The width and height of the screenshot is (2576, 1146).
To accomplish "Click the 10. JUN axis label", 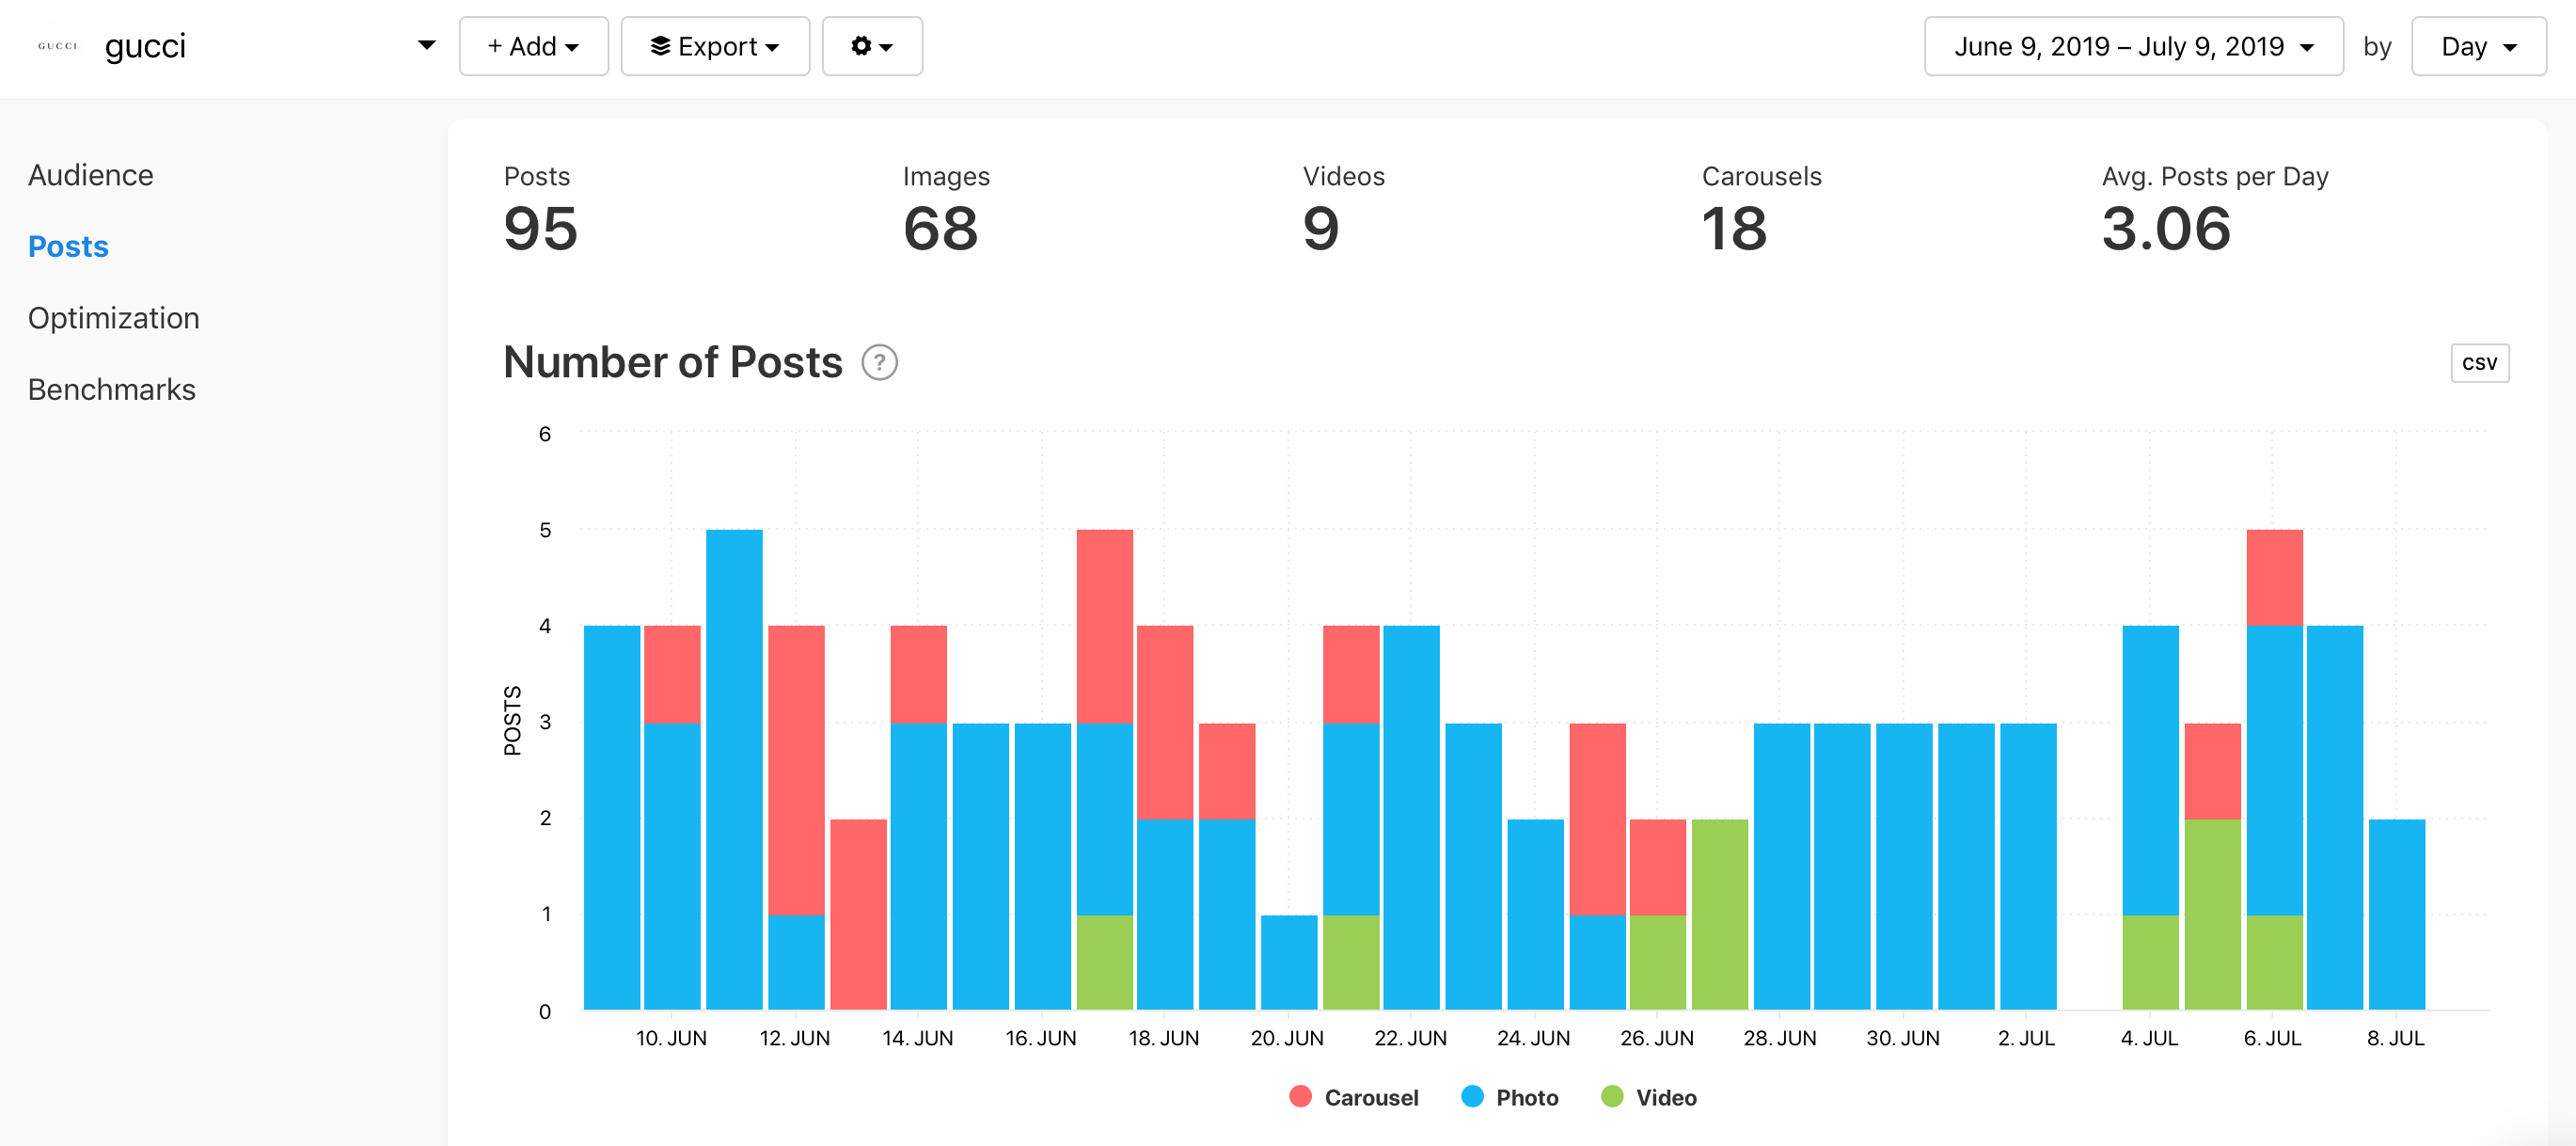I will 671,1038.
